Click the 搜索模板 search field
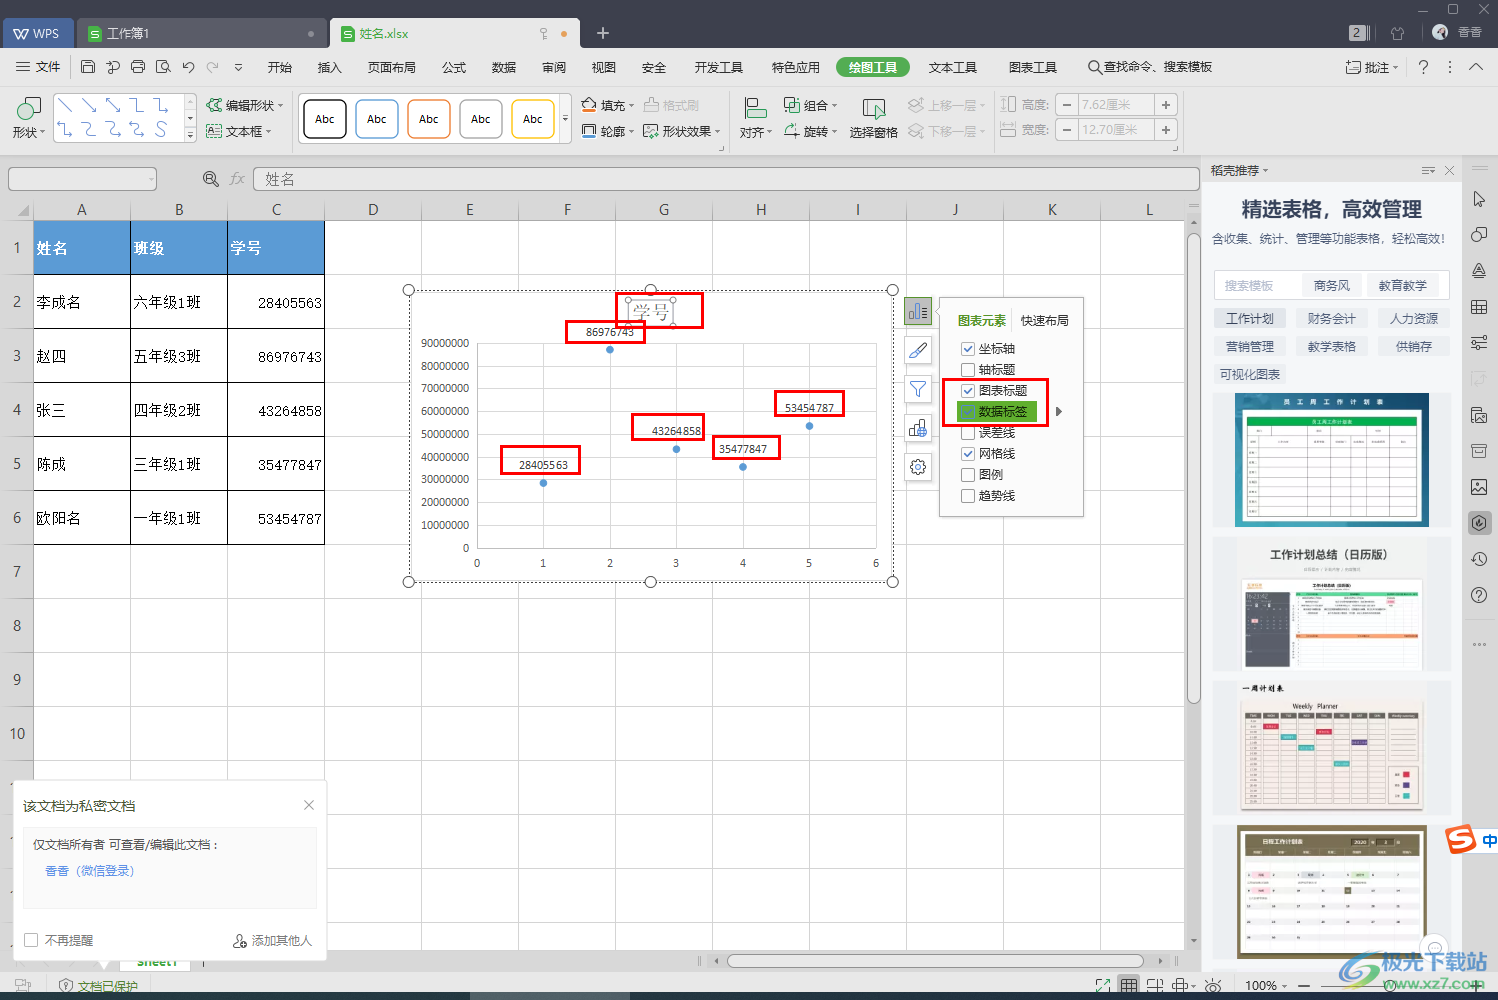1498x1000 pixels. [x=1255, y=286]
